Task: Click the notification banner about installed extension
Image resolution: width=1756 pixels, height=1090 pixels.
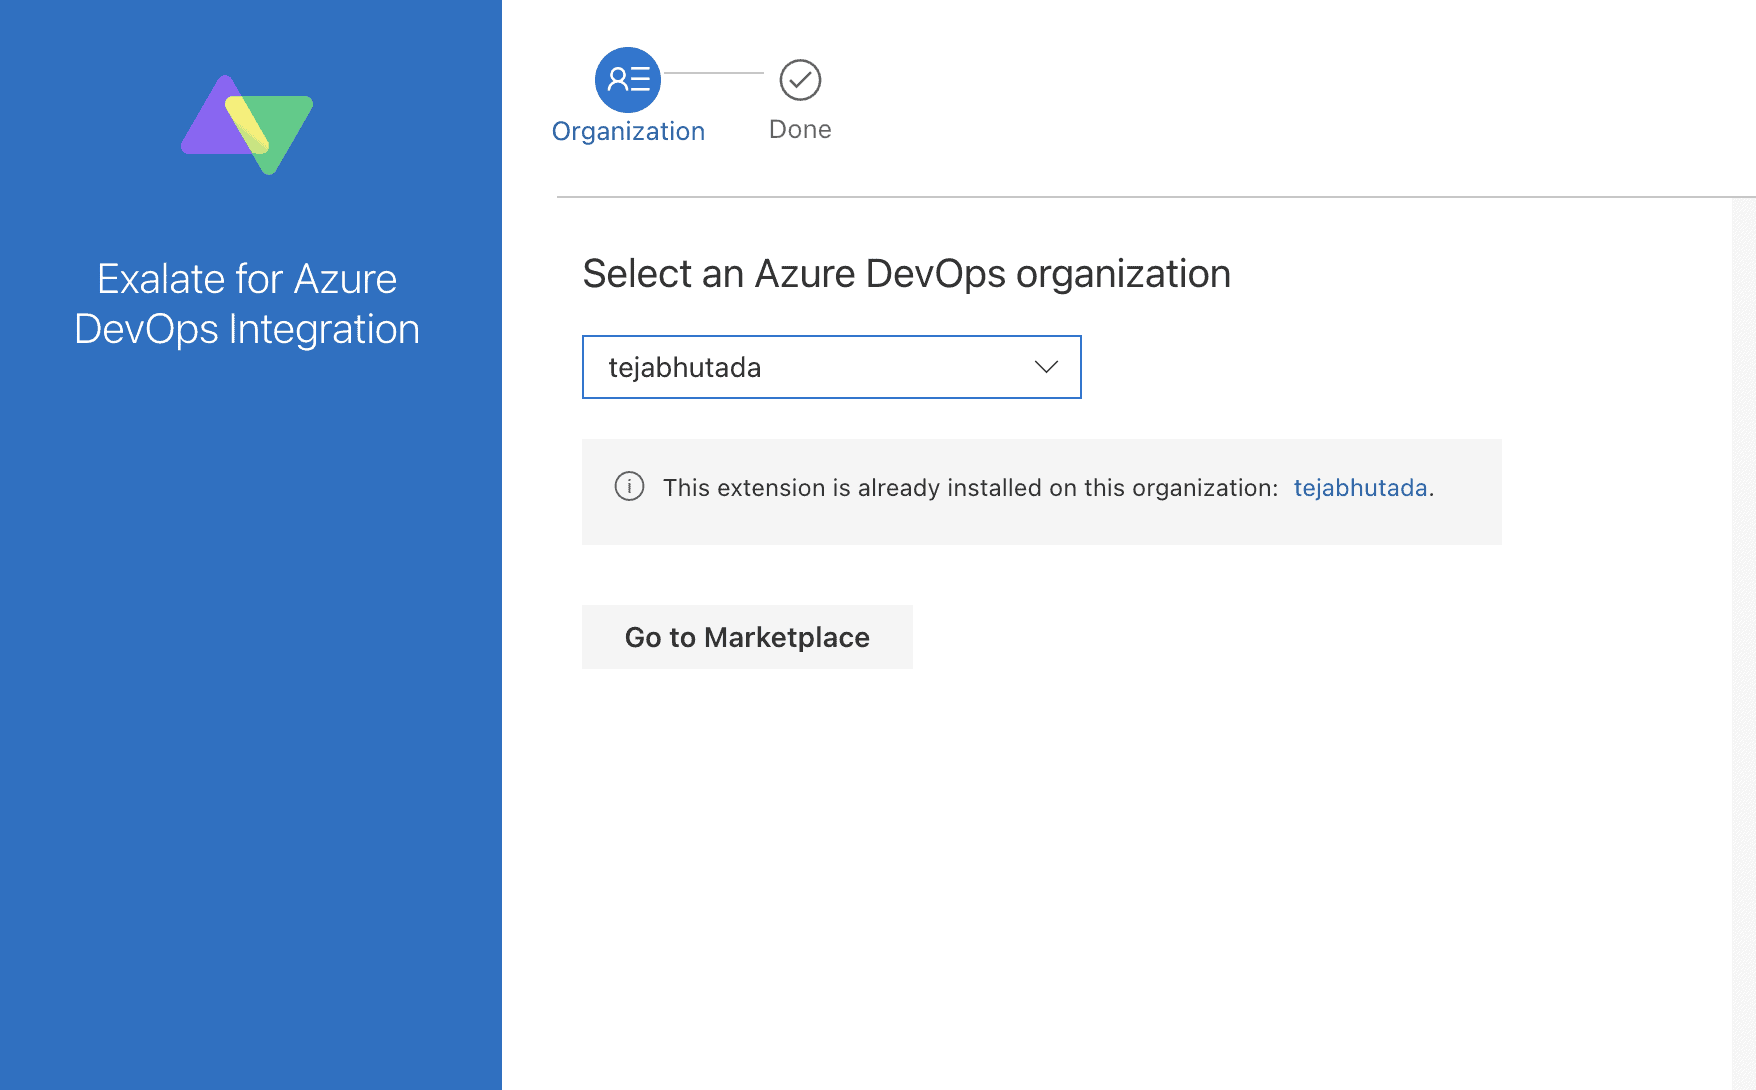Action: point(1041,491)
